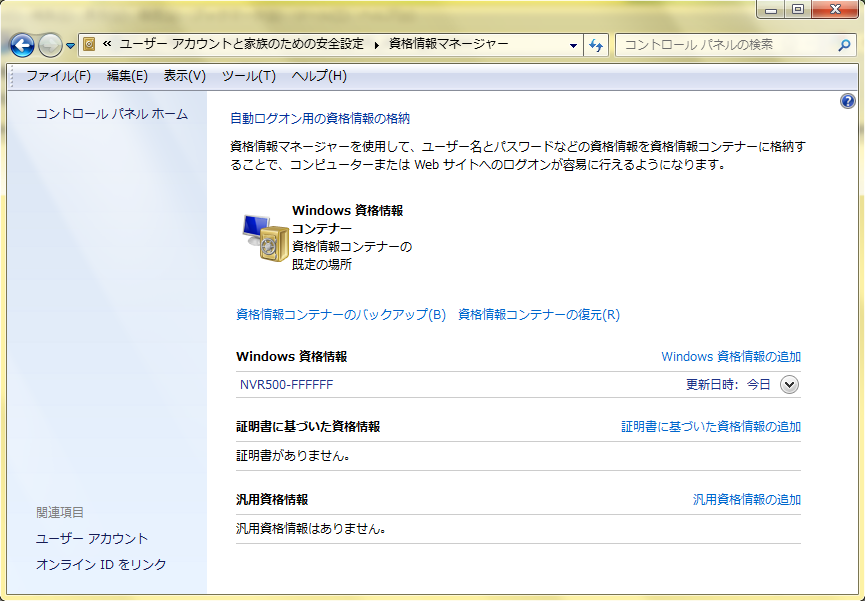
Task: Open help with the blue question mark icon
Action: tap(848, 101)
